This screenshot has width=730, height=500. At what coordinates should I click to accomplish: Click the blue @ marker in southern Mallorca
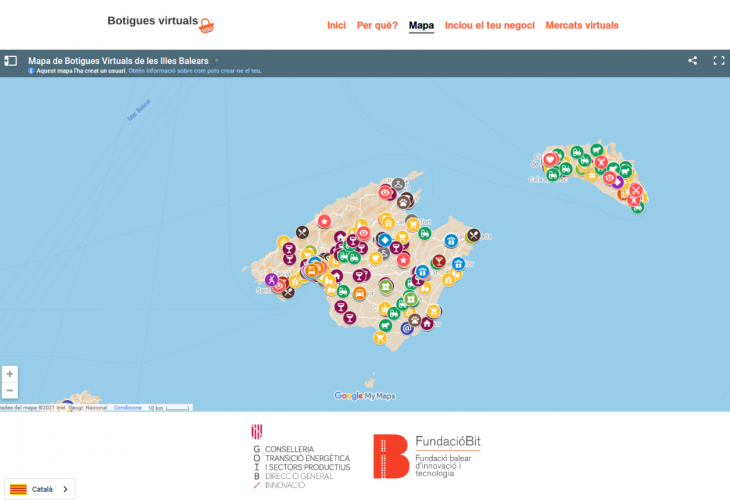click(407, 327)
